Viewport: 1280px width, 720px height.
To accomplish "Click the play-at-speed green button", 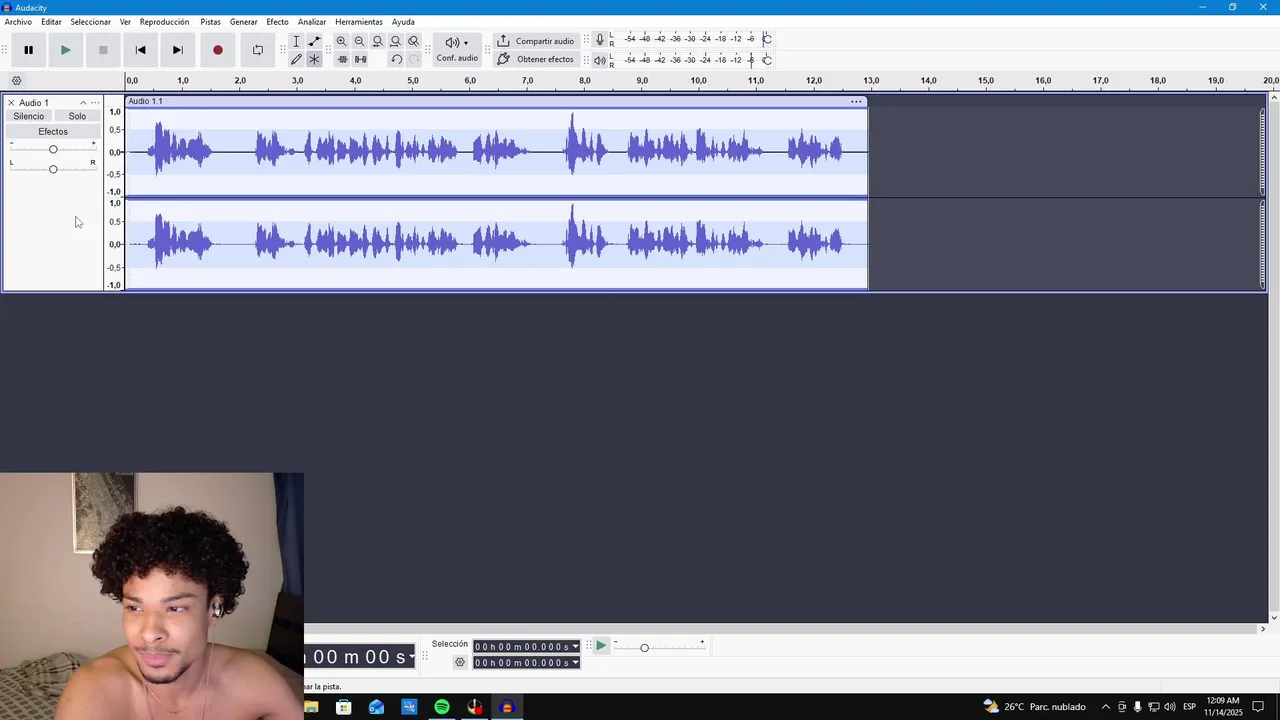I will [x=600, y=646].
